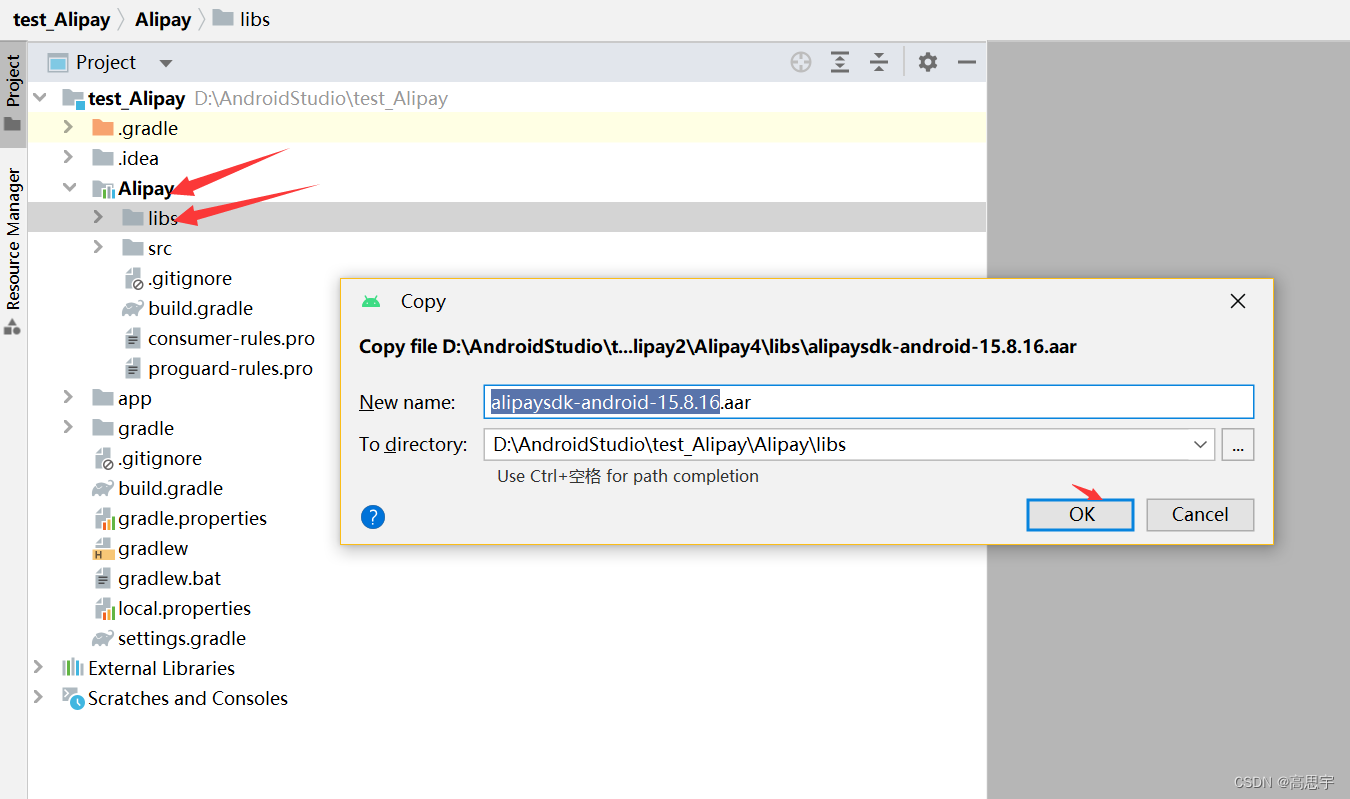Select gradlew.bat file icon
The height and width of the screenshot is (799, 1350).
tap(102, 578)
